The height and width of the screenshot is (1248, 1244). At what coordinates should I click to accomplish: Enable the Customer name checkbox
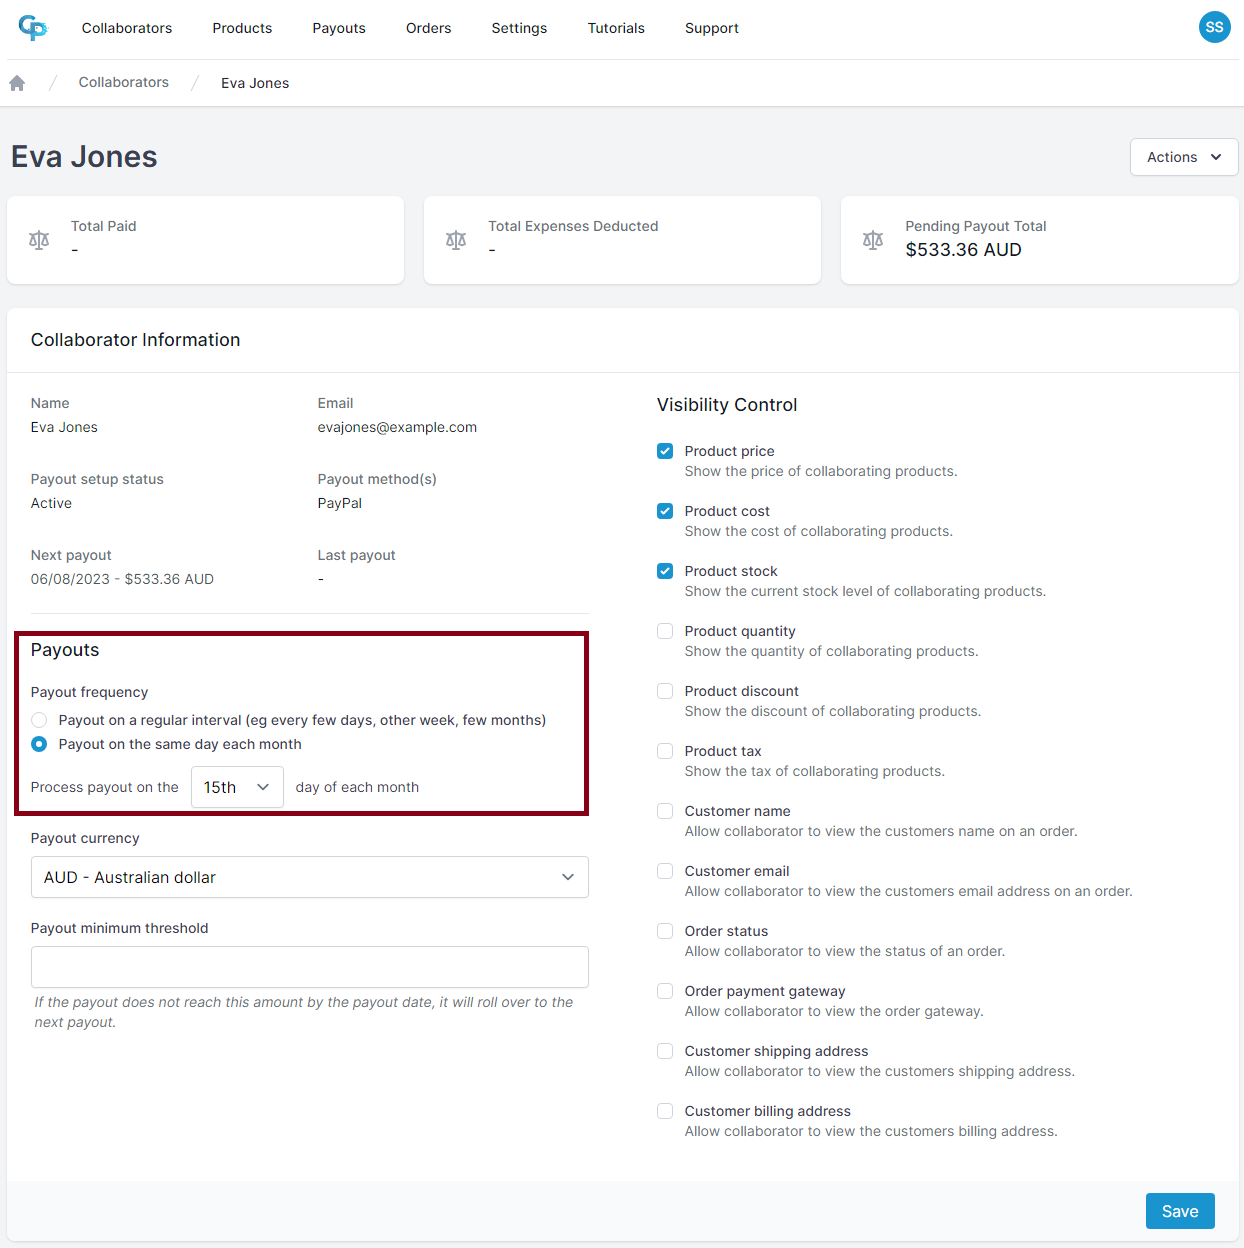tap(665, 811)
